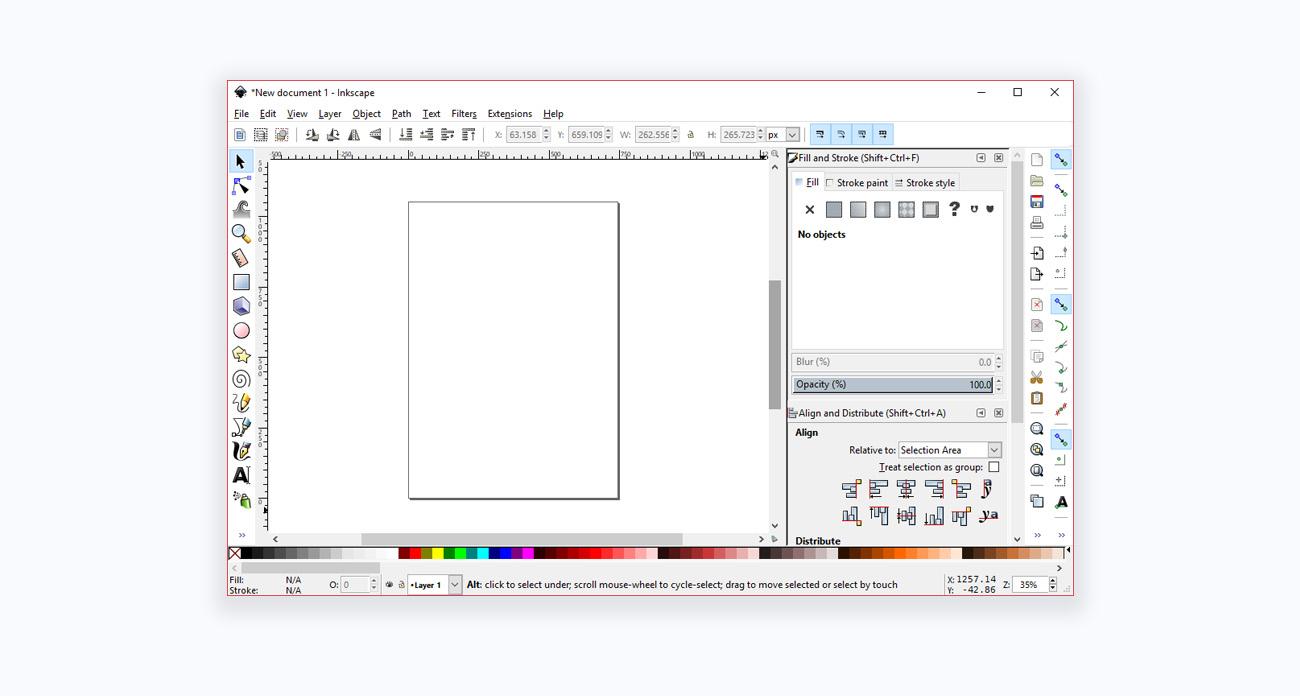Image resolution: width=1300 pixels, height=696 pixels.
Task: Select the Zoom magnifier tool
Action: (x=241, y=234)
